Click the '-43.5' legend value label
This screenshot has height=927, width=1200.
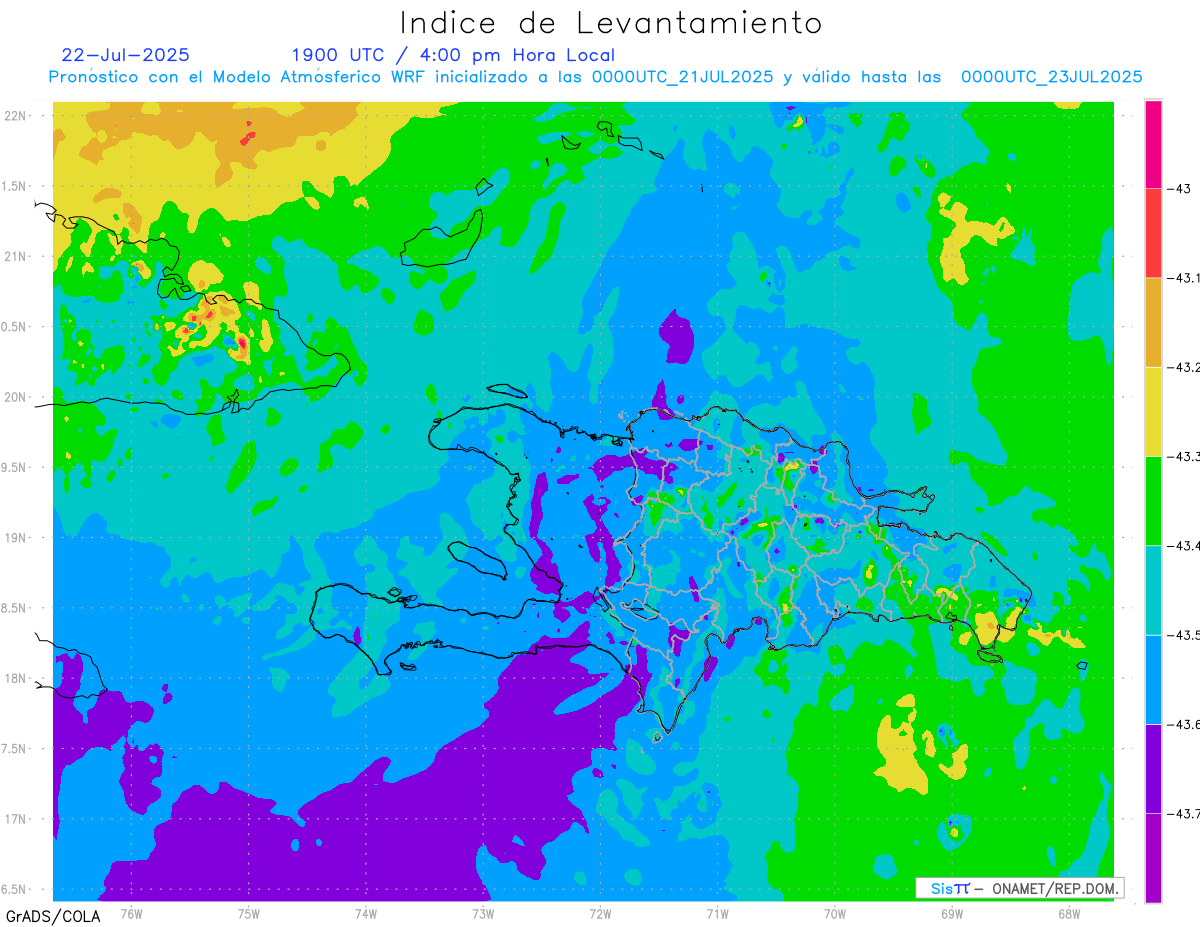click(1183, 635)
